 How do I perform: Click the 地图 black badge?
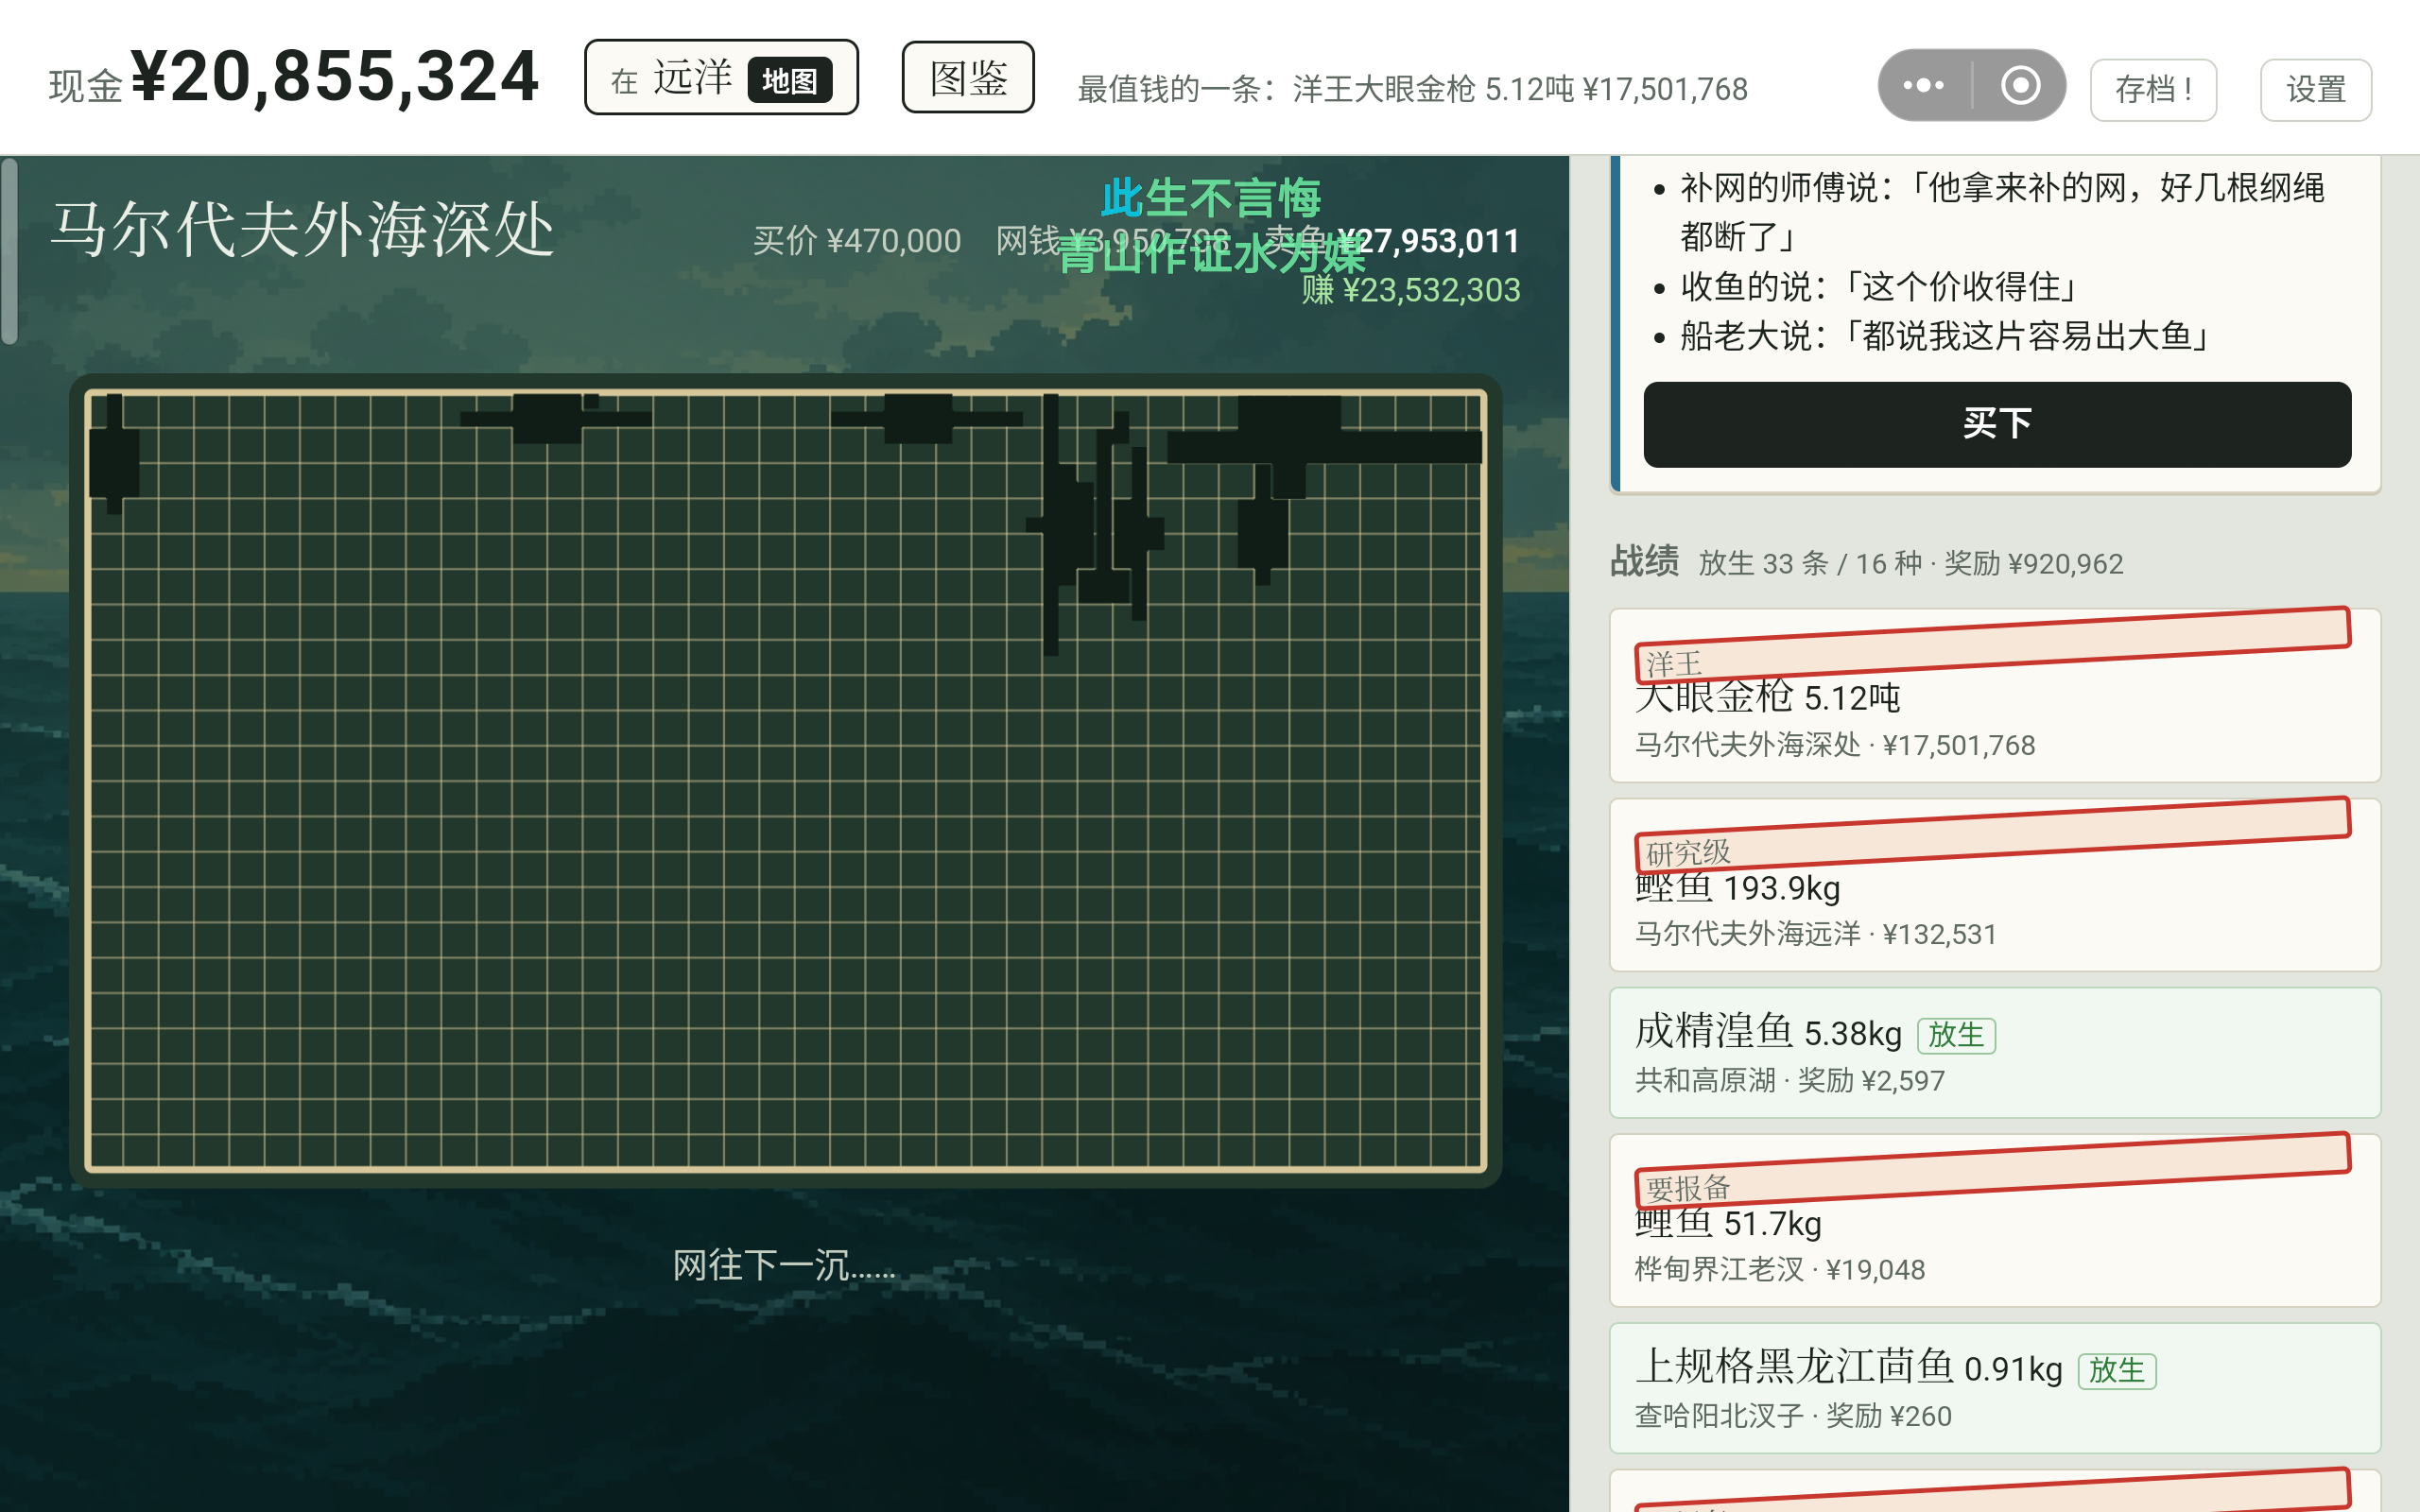(x=789, y=81)
